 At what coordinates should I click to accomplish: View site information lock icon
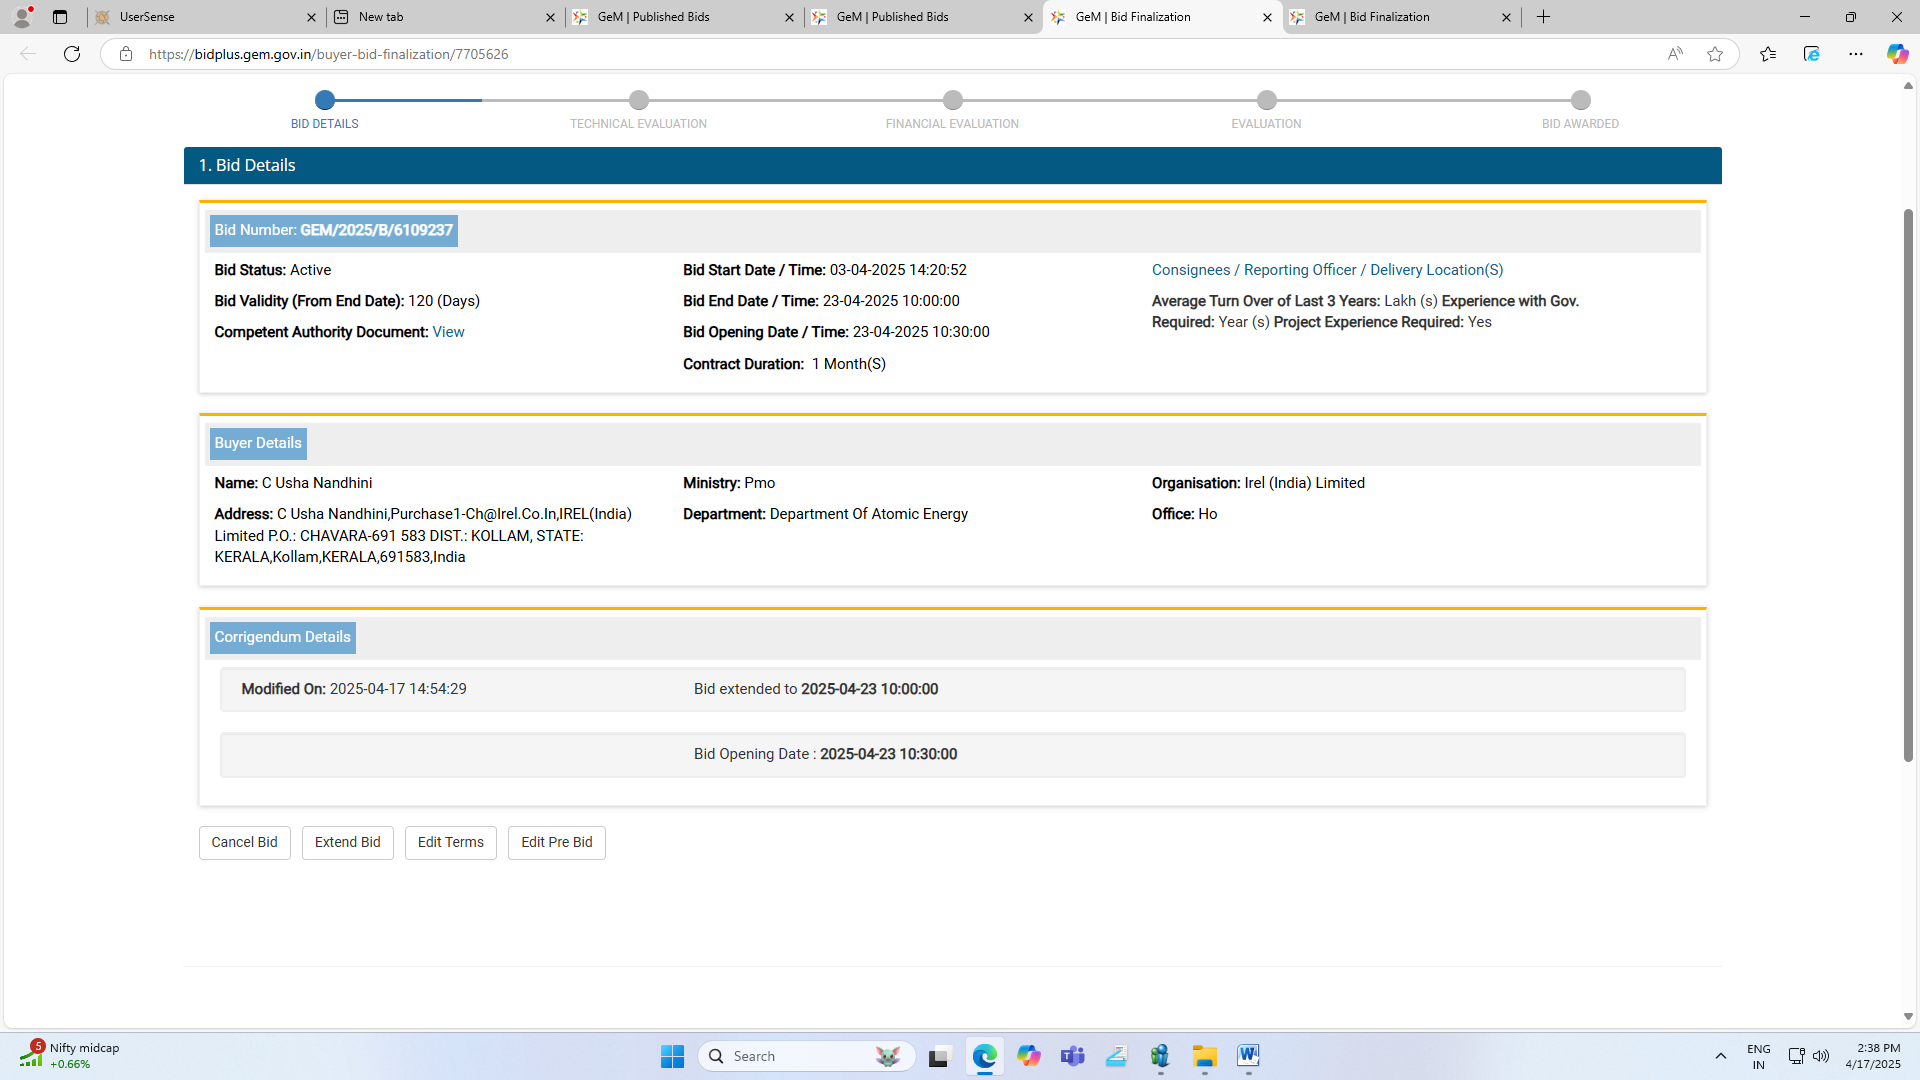click(126, 54)
